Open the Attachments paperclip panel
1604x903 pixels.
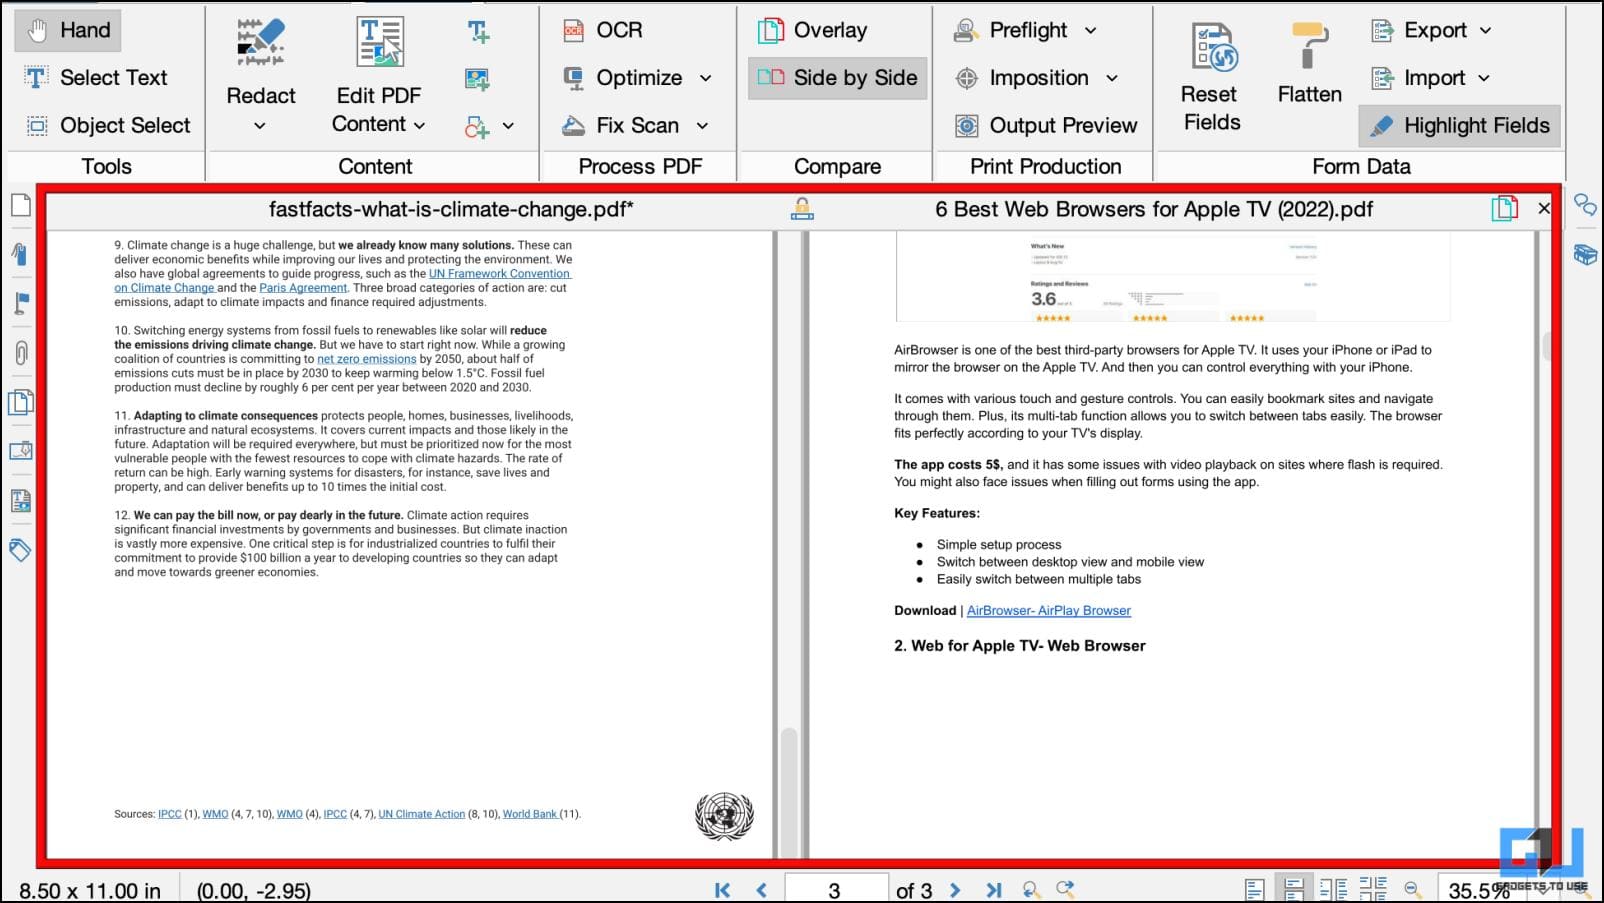pos(20,352)
